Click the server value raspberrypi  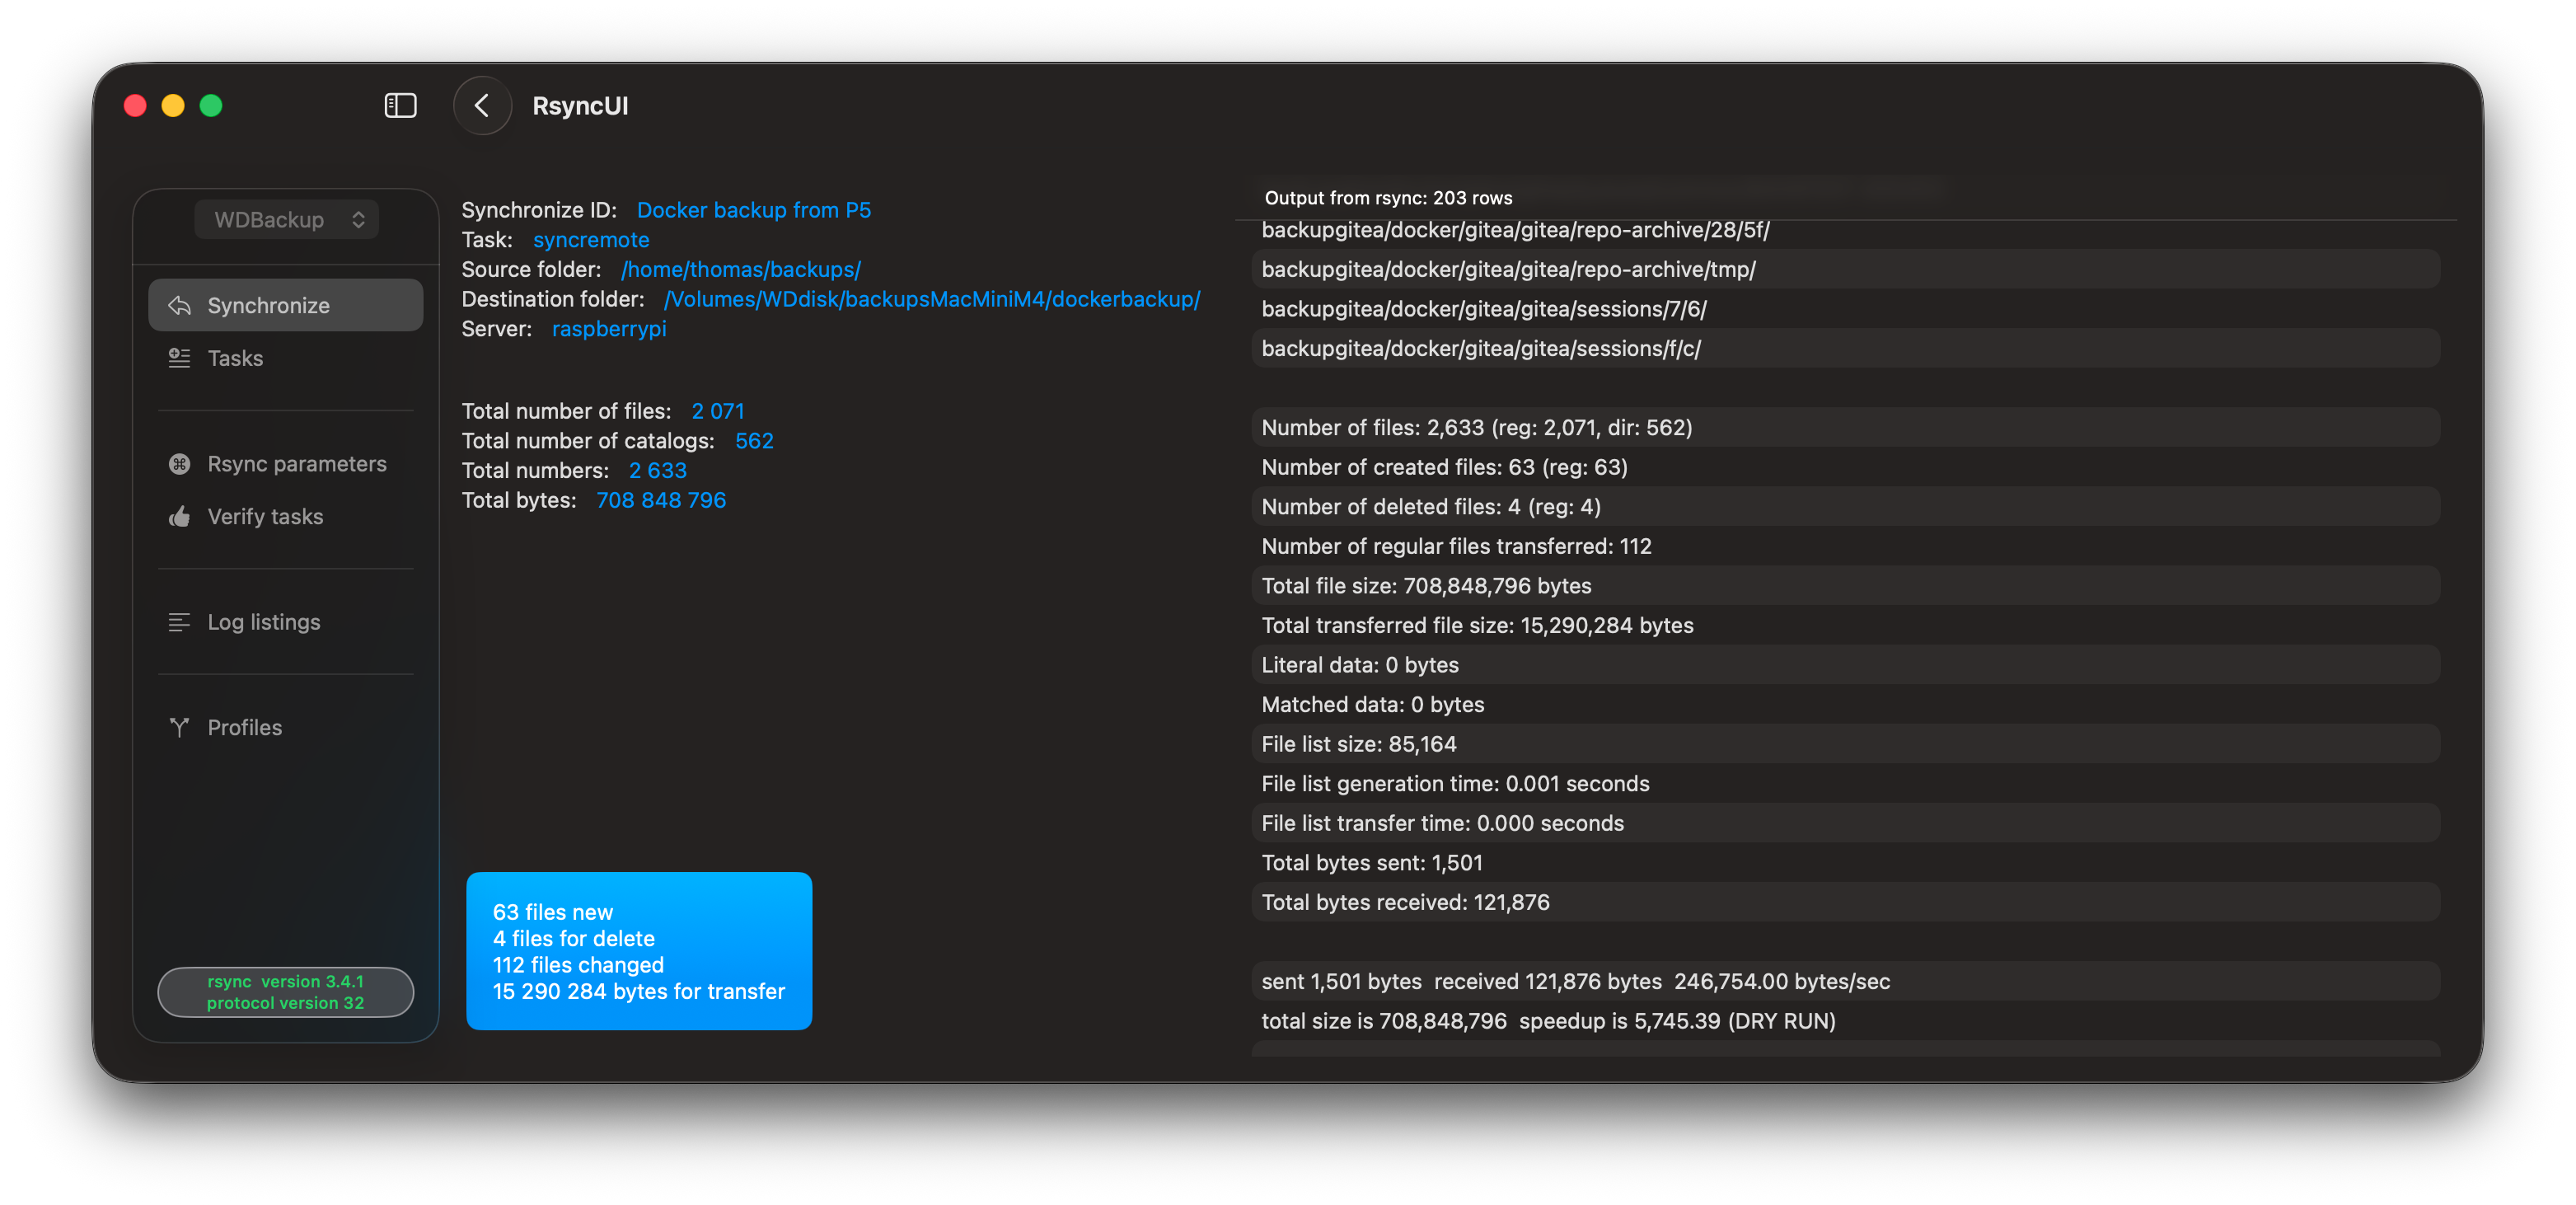pyautogui.click(x=609, y=329)
